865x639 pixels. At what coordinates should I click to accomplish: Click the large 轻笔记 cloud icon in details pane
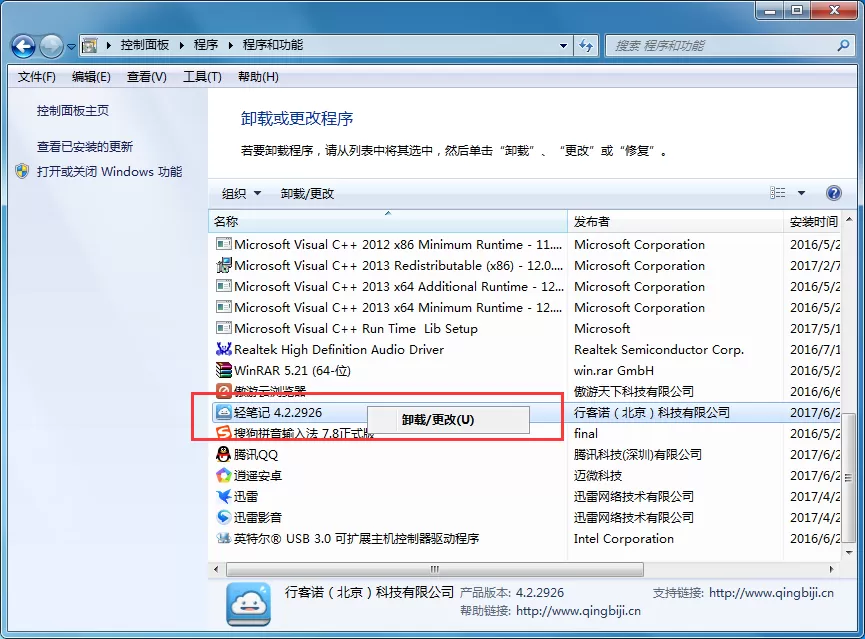249,604
